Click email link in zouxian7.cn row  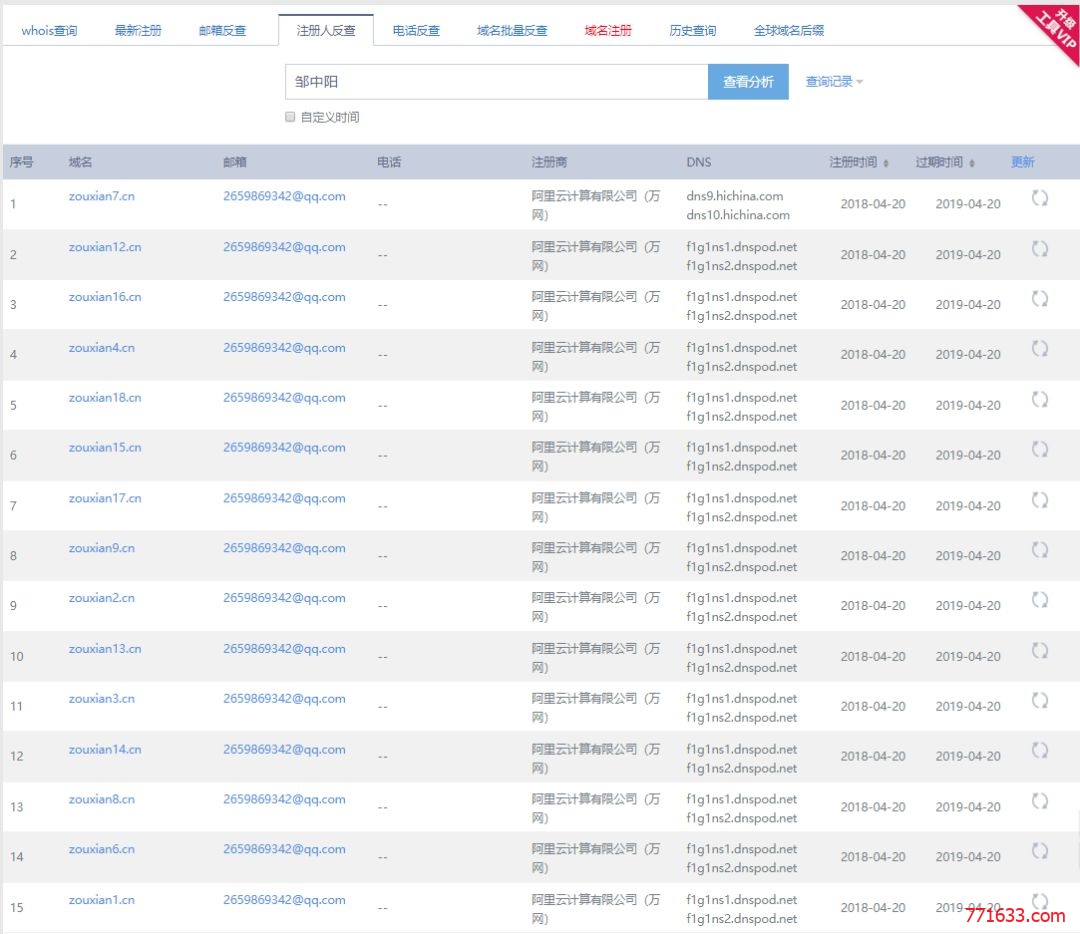284,196
